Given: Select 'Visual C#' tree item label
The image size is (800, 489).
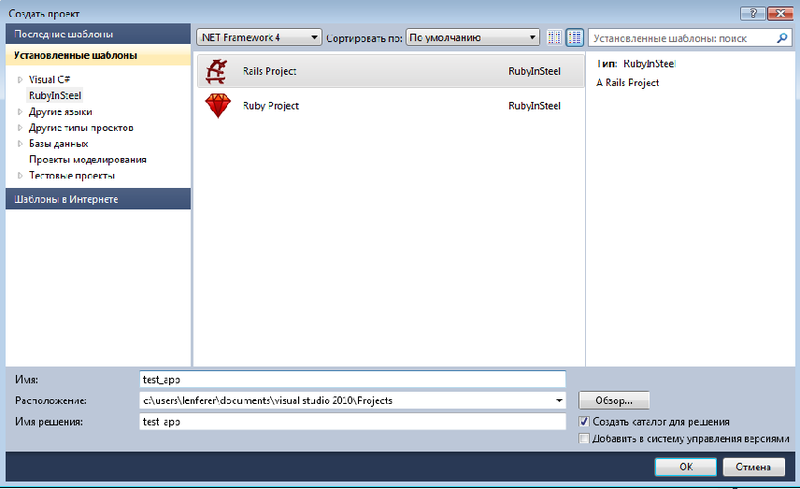Looking at the screenshot, I should coord(49,80).
